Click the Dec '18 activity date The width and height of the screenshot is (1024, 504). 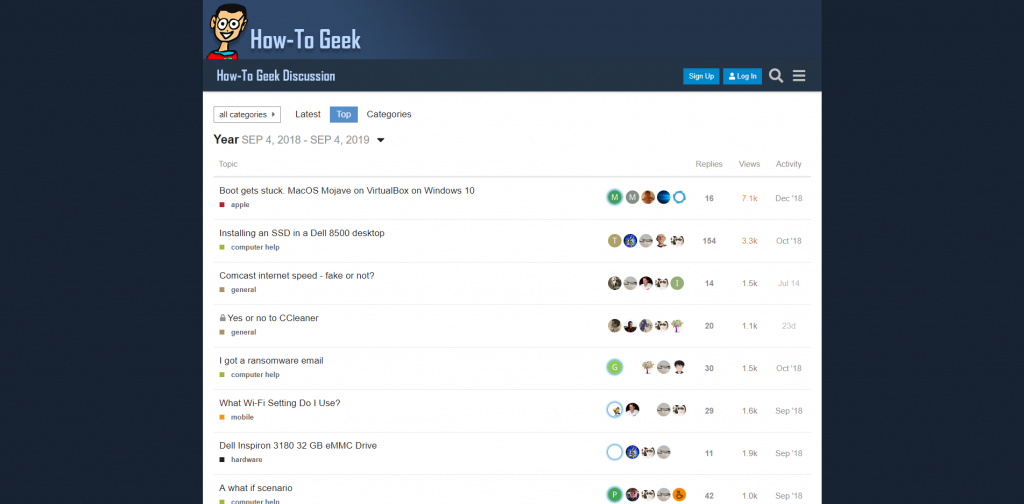click(x=788, y=198)
